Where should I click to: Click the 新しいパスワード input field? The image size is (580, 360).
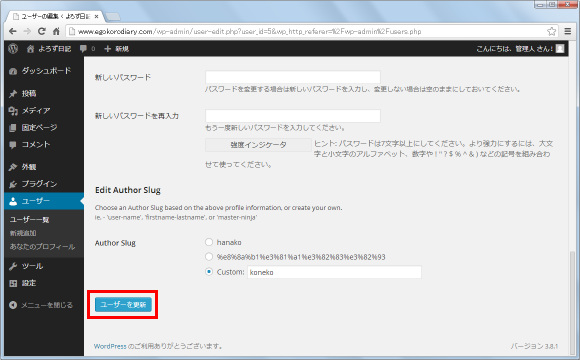point(293,77)
